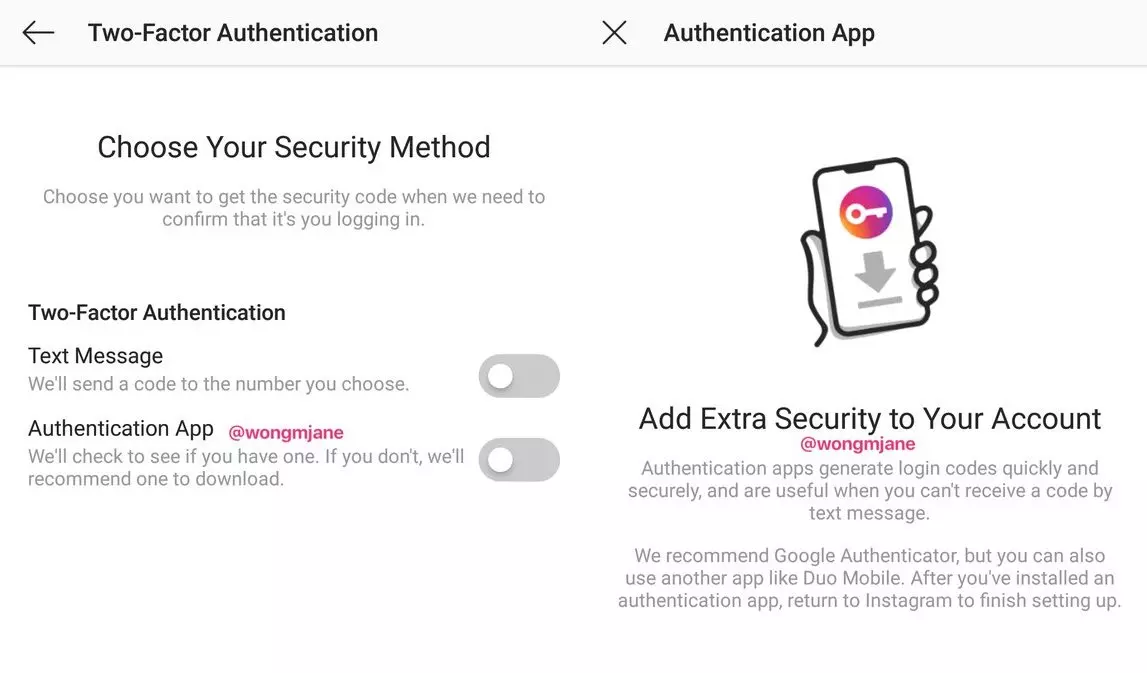Viewport: 1147px width, 673px height.
Task: Turn on the Authentication App toggle
Action: (519, 459)
